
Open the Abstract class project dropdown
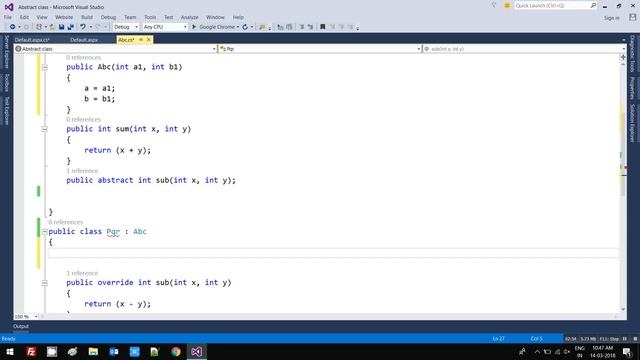coord(116,49)
